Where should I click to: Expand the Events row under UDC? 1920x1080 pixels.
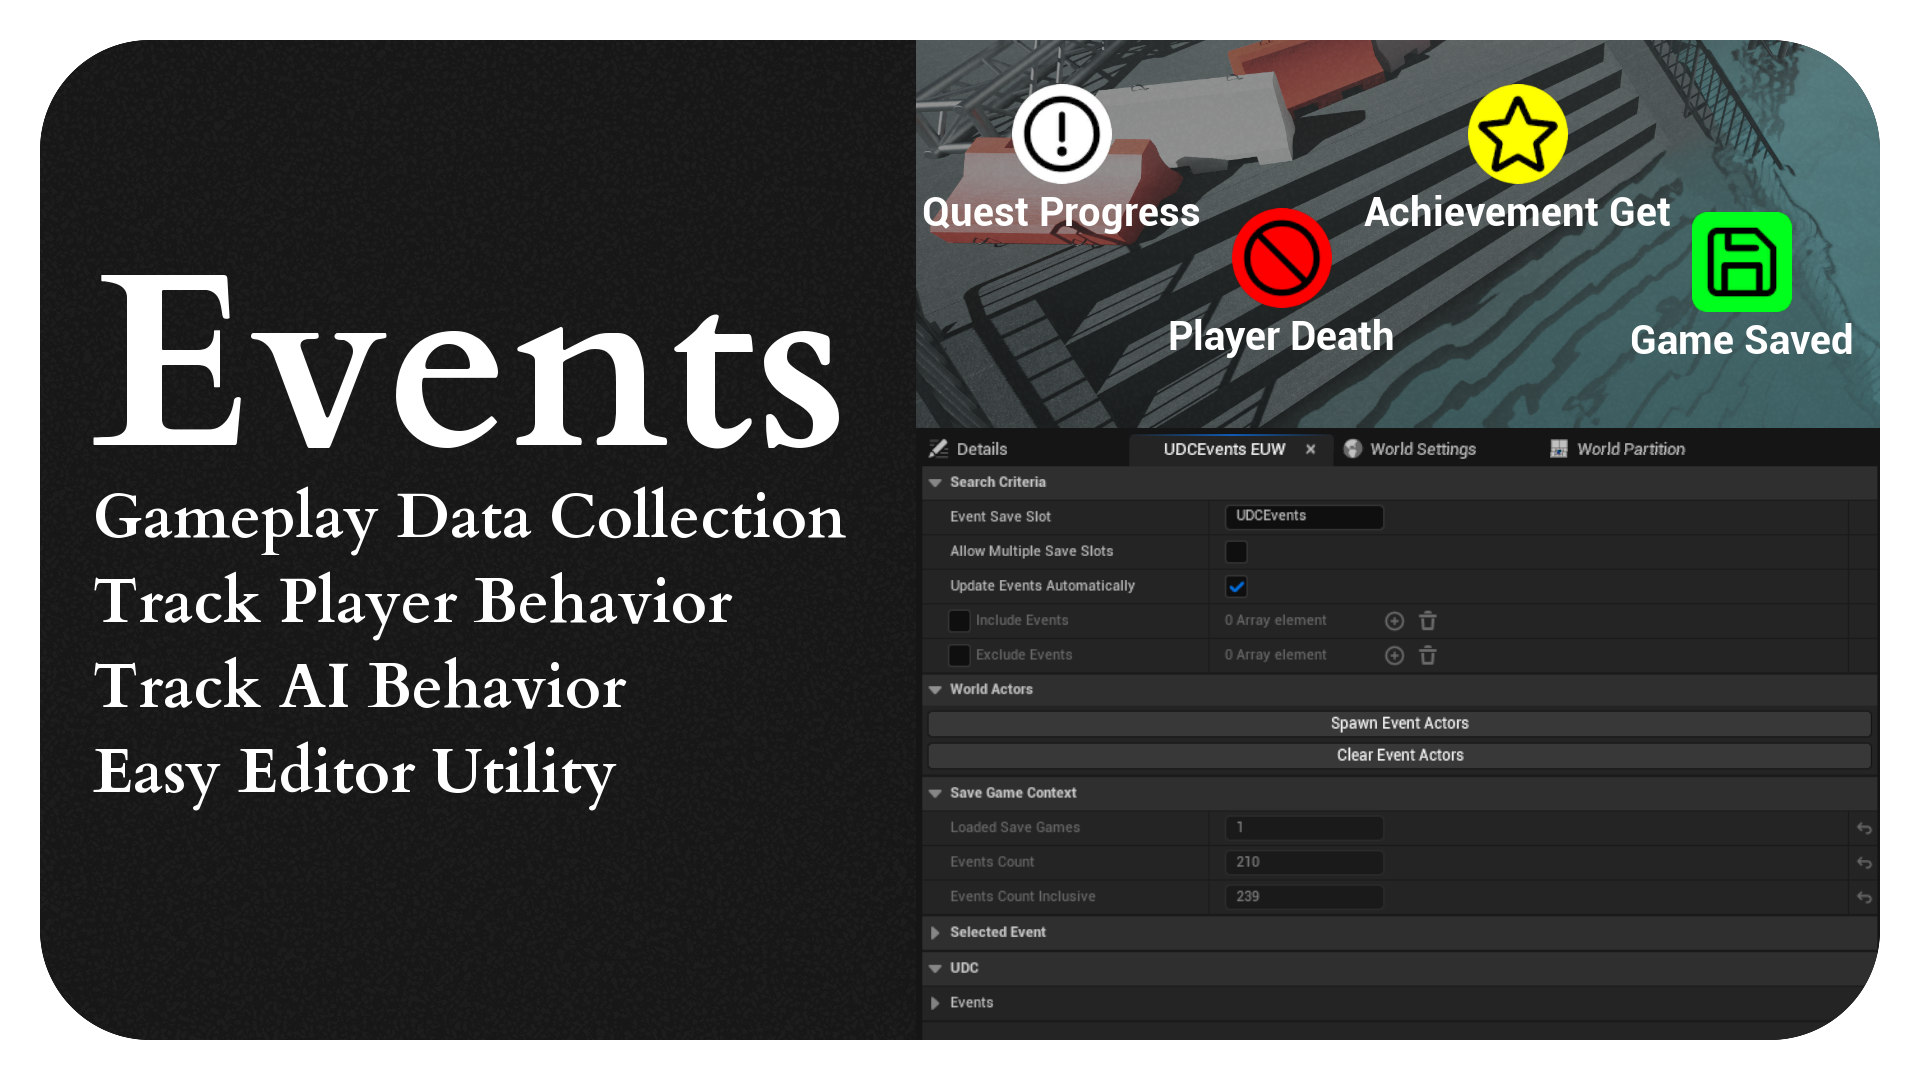[935, 1003]
